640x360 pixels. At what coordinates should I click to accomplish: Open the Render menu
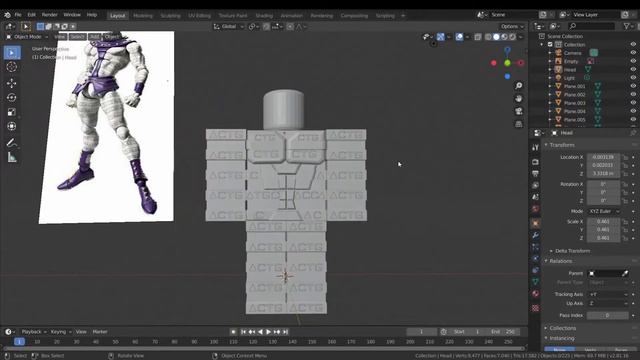tap(49, 15)
